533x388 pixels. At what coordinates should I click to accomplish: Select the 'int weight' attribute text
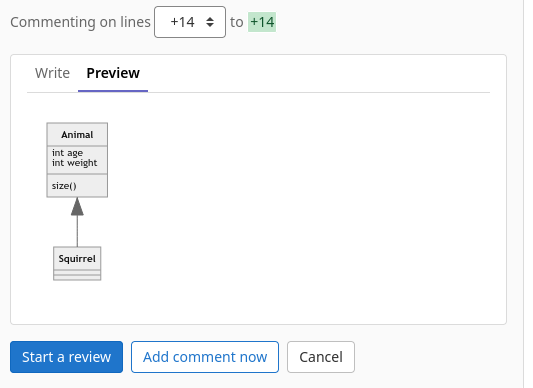[74, 163]
